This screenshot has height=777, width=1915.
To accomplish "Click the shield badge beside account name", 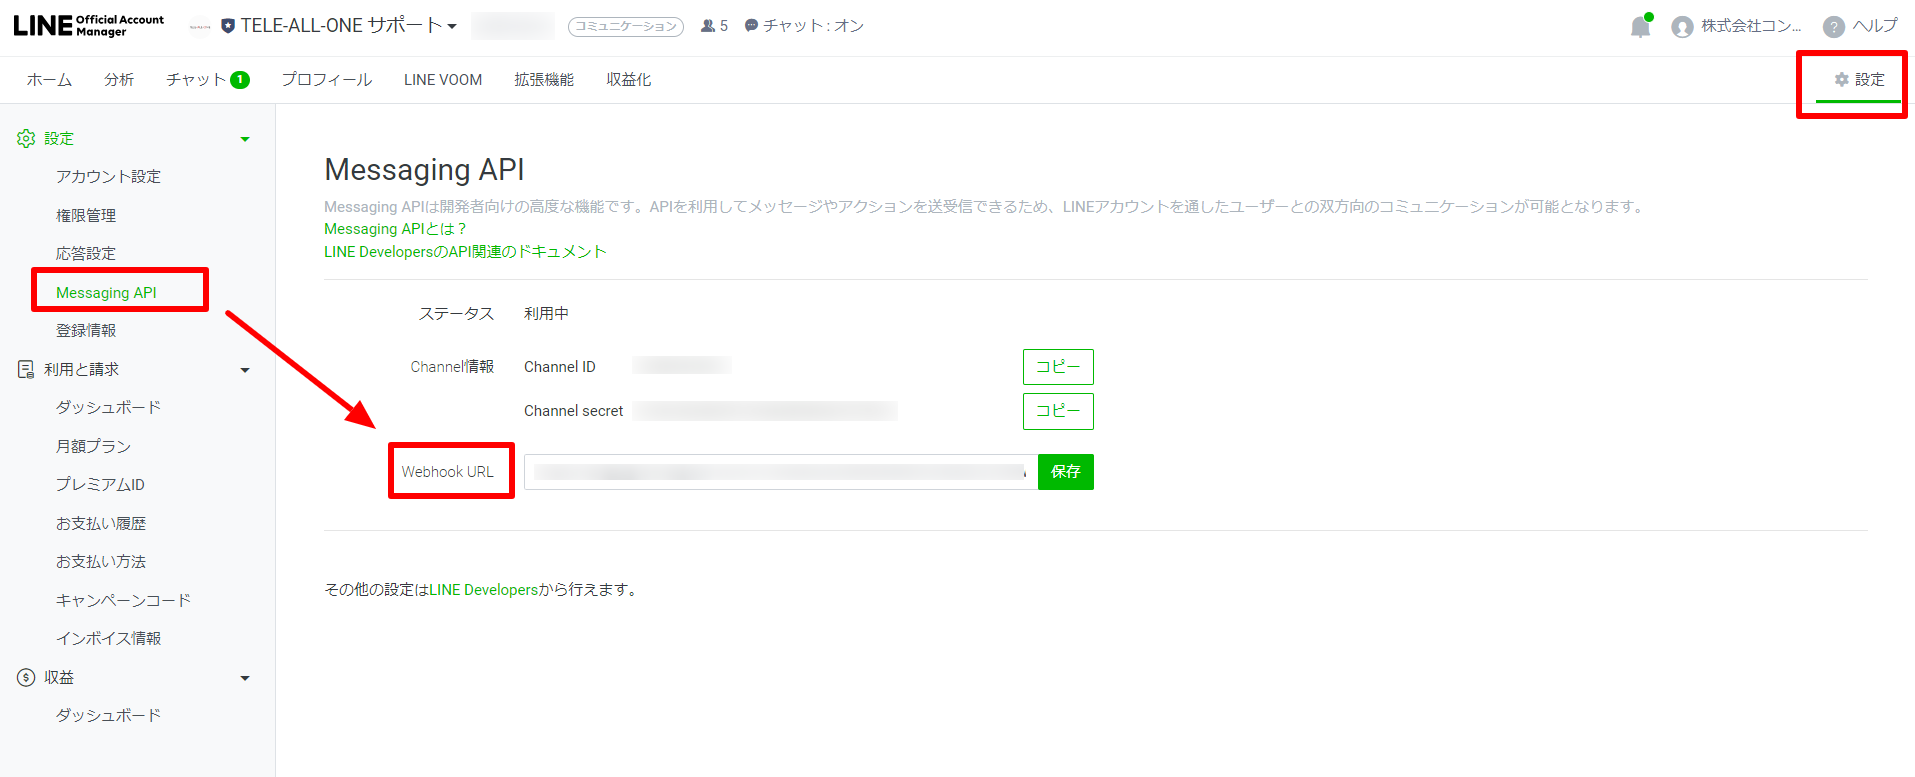I will click(228, 26).
